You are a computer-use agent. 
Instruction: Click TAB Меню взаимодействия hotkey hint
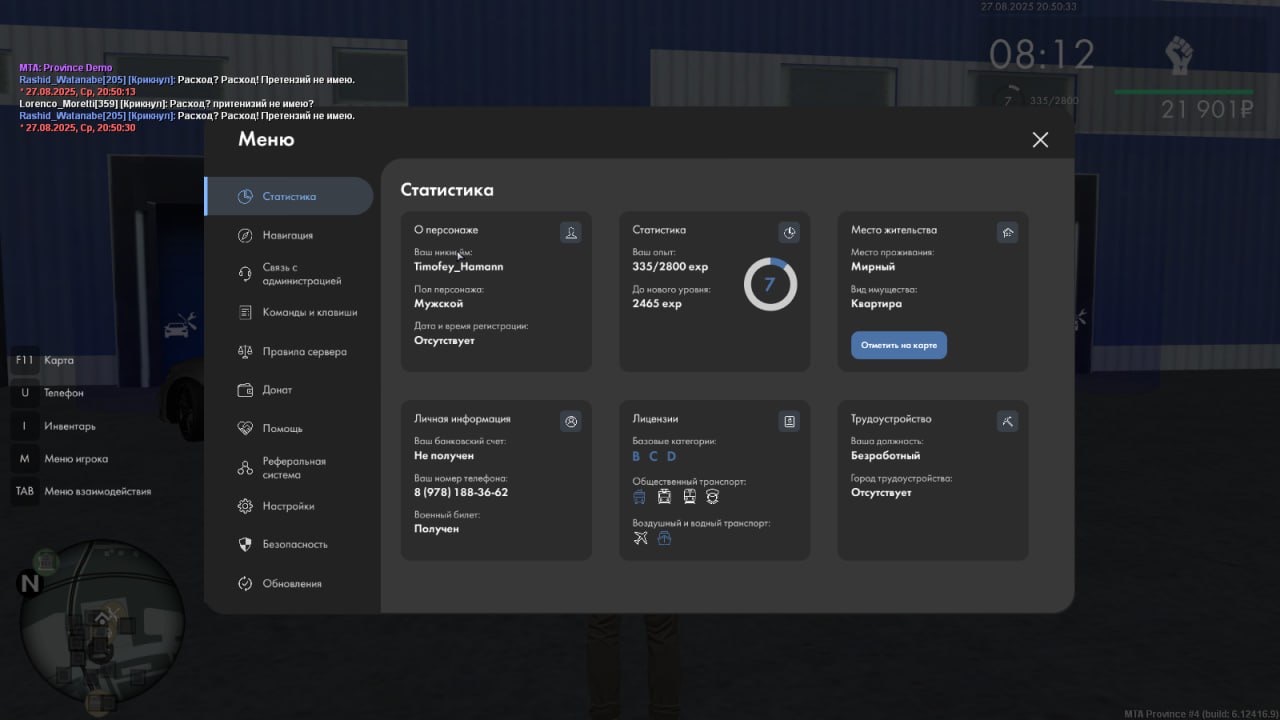click(82, 491)
